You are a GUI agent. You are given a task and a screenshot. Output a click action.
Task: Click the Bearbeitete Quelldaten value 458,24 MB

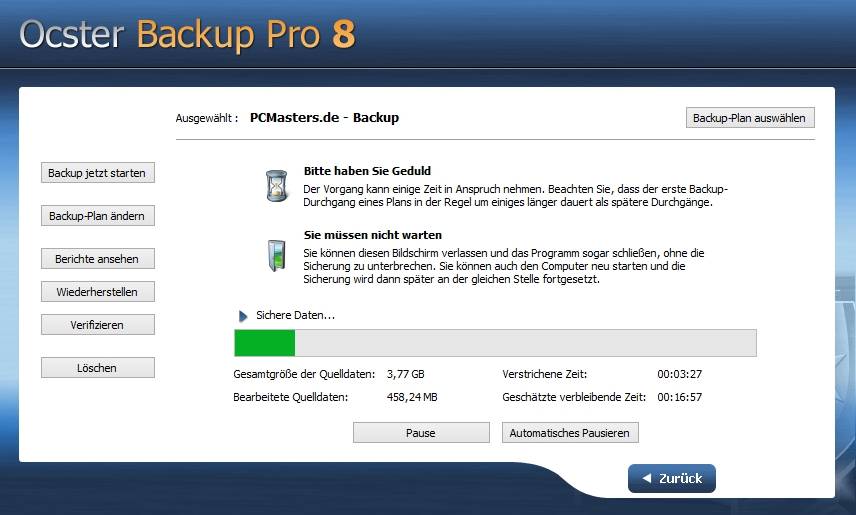[412, 397]
